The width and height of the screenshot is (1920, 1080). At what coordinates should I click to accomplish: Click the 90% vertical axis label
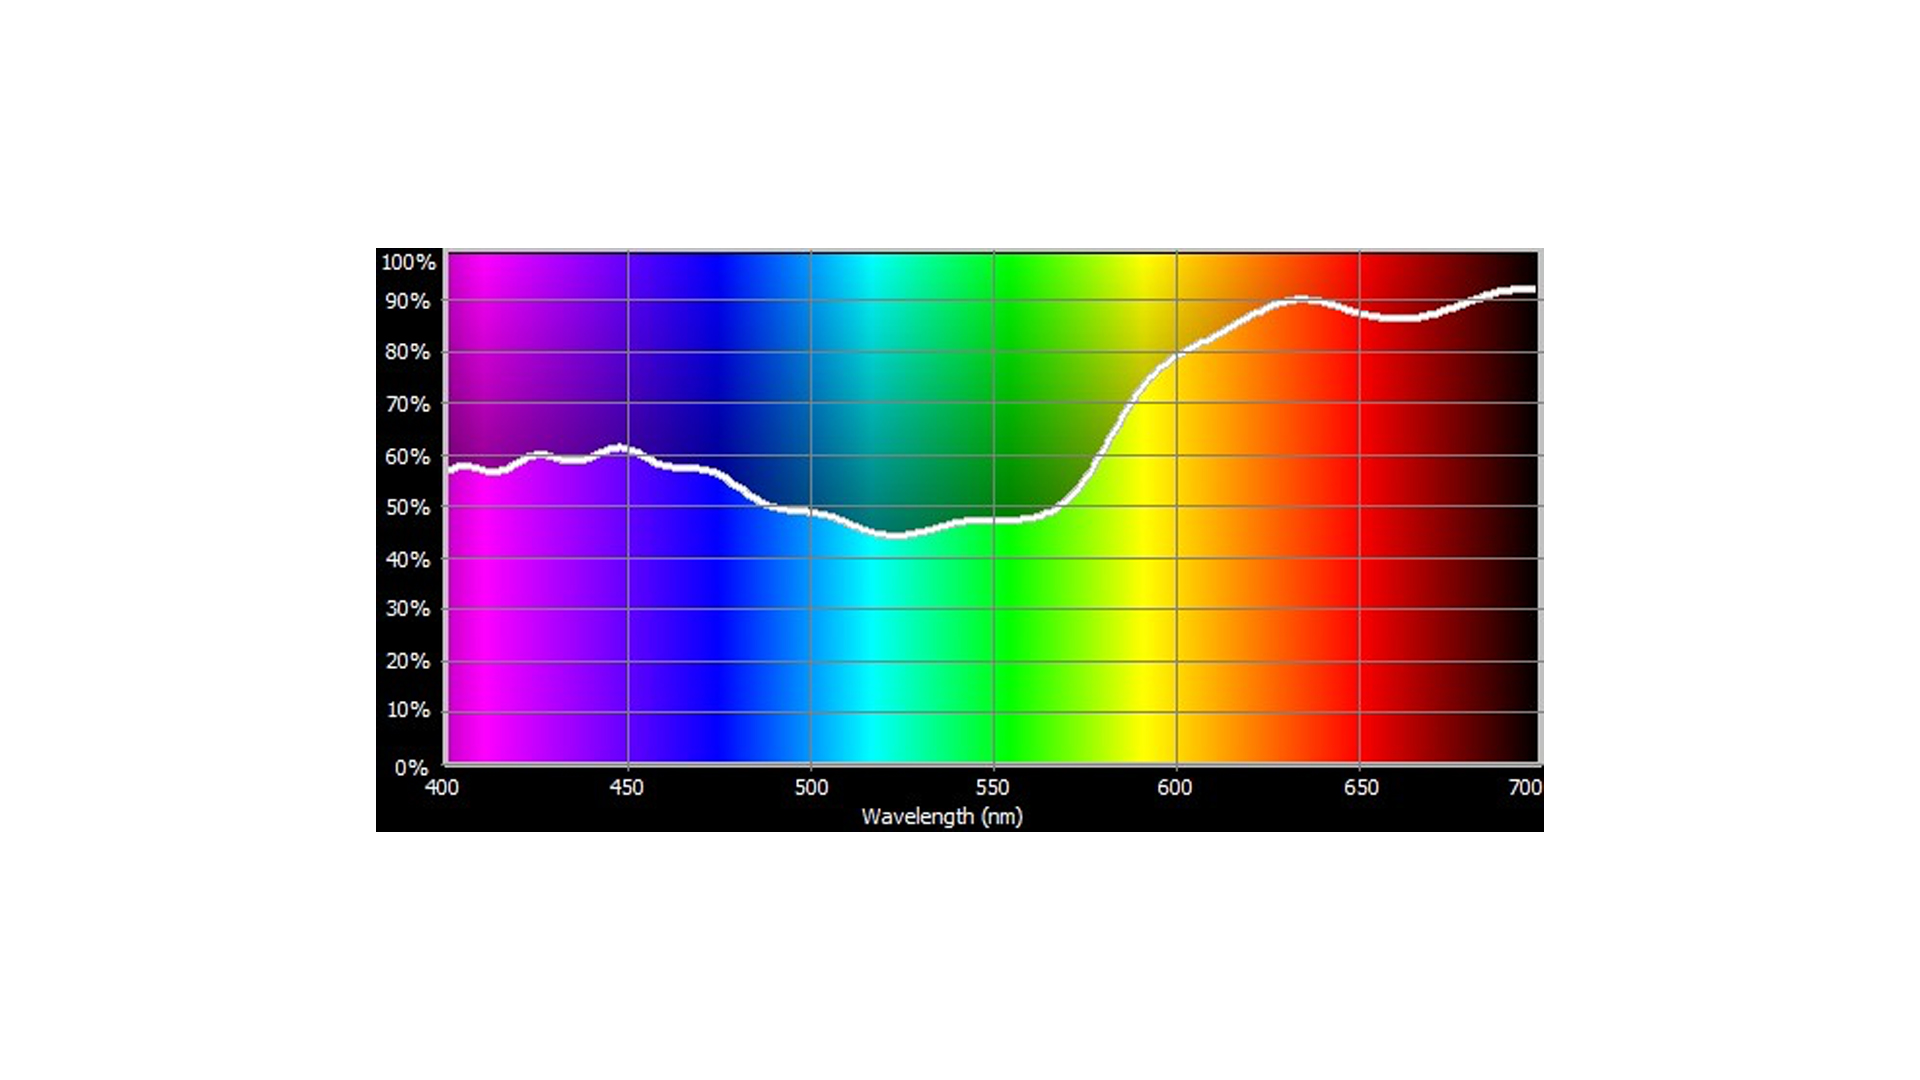click(408, 301)
